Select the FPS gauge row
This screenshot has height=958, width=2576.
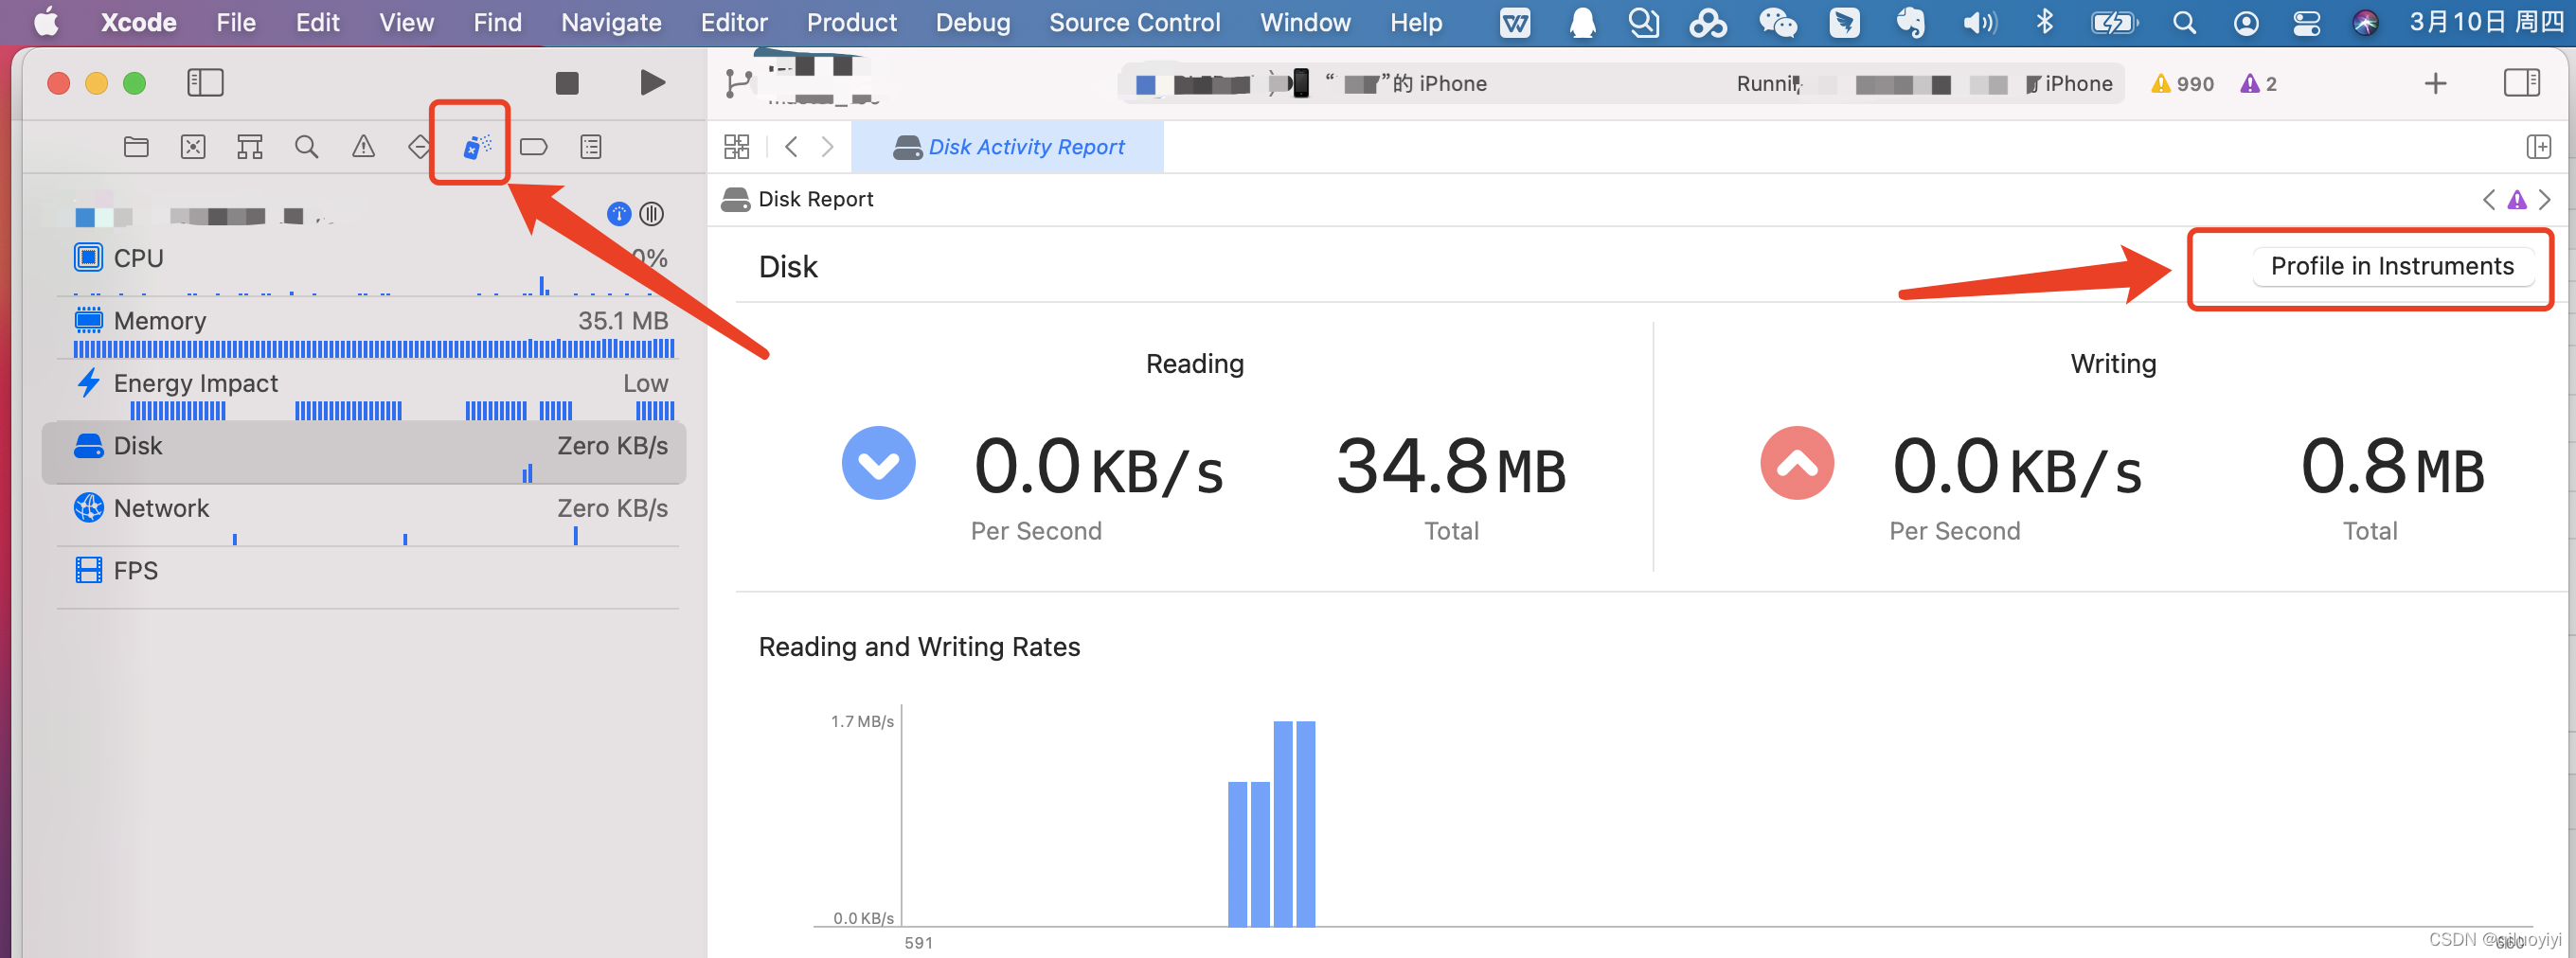tap(366, 578)
